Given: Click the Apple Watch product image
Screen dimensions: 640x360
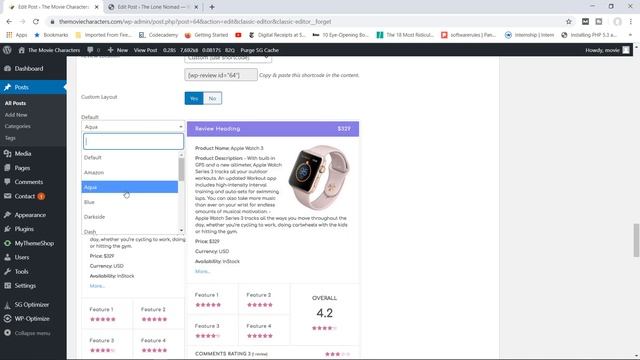Looking at the screenshot, I should click(x=319, y=177).
